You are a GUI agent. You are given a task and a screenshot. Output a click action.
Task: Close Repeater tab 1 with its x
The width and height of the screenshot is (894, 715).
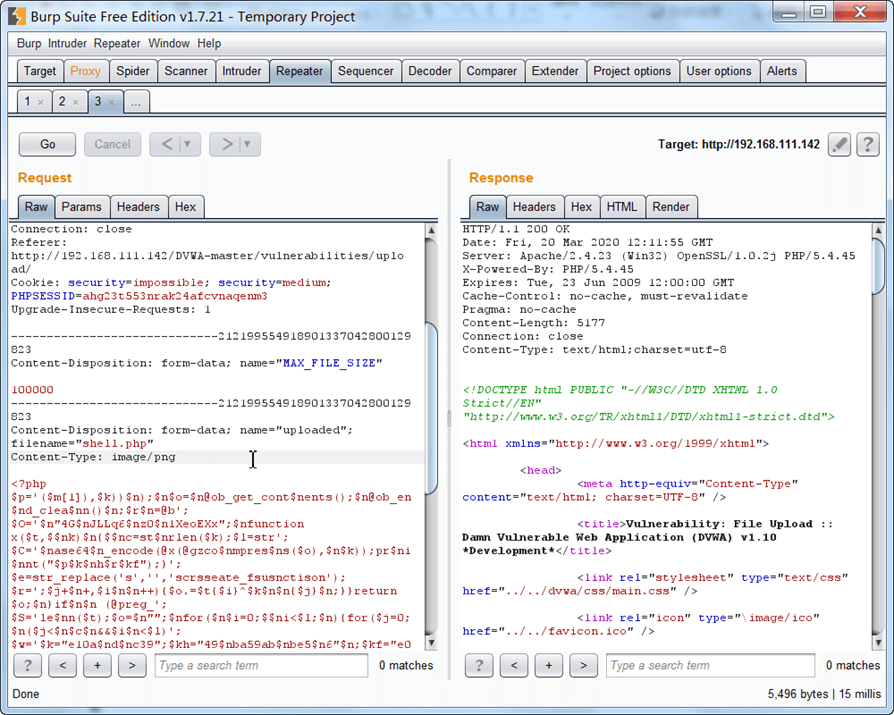point(40,103)
